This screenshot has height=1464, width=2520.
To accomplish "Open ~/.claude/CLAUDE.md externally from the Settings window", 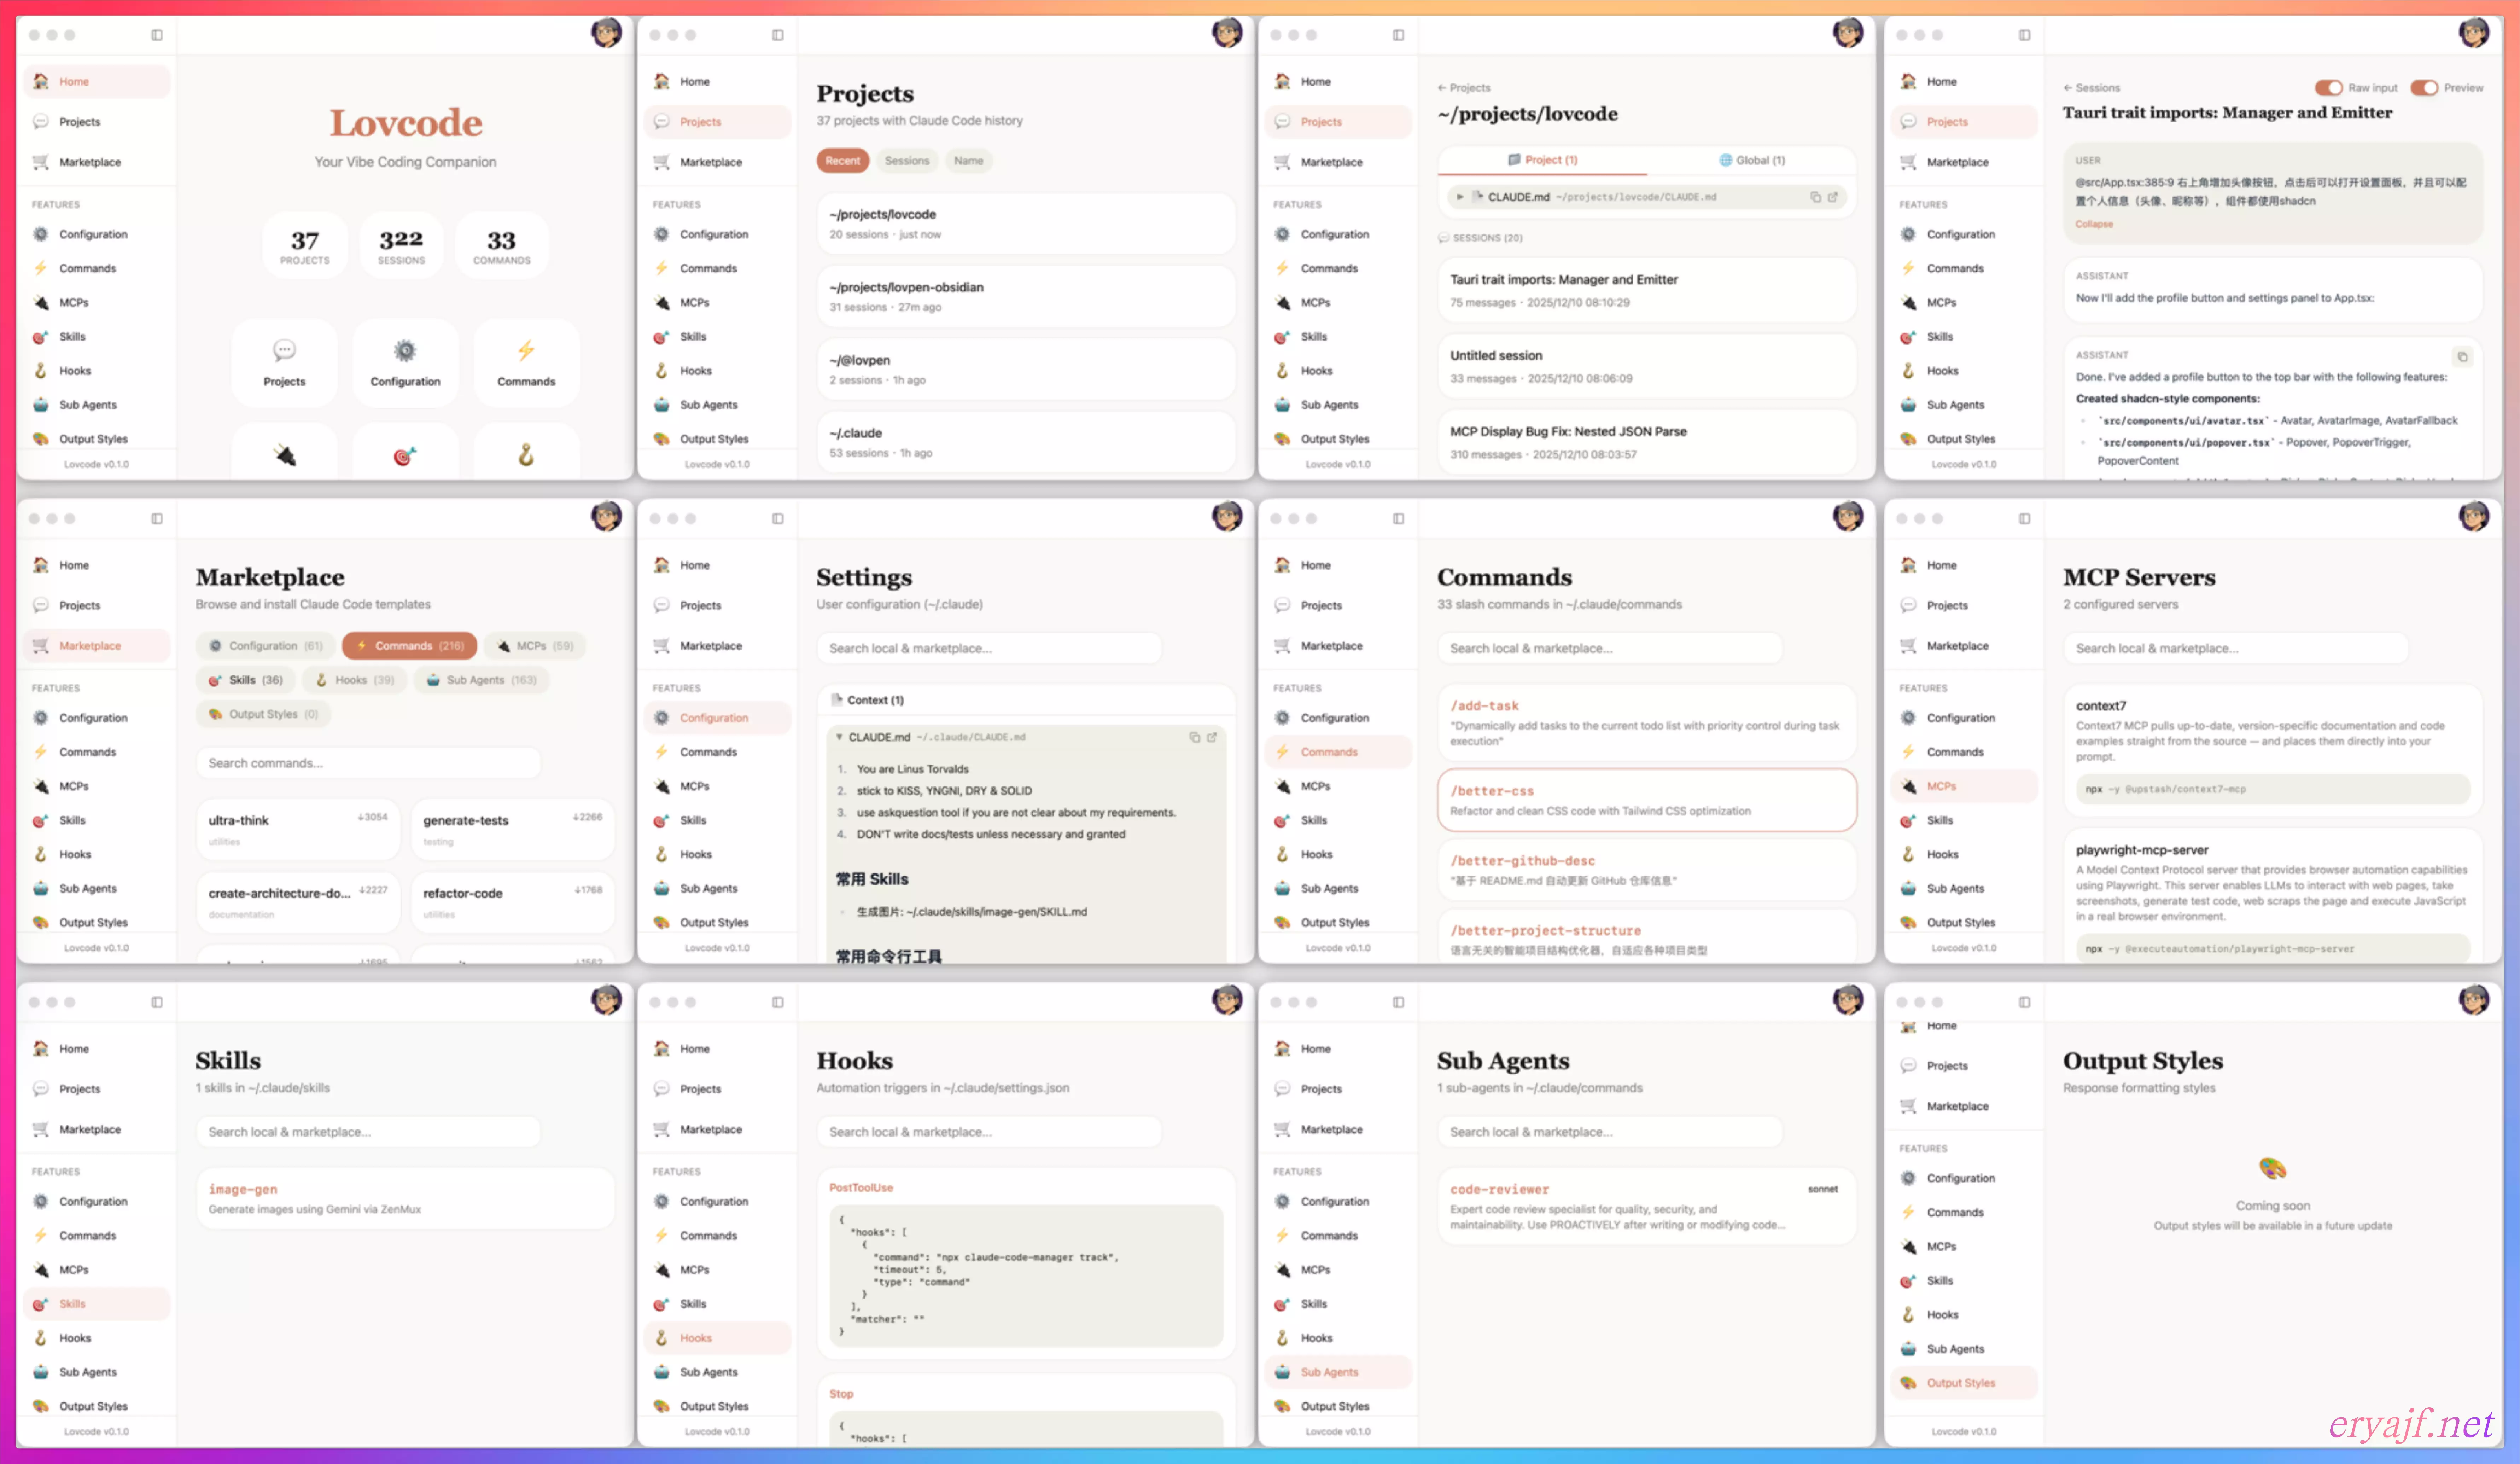I will (1212, 737).
